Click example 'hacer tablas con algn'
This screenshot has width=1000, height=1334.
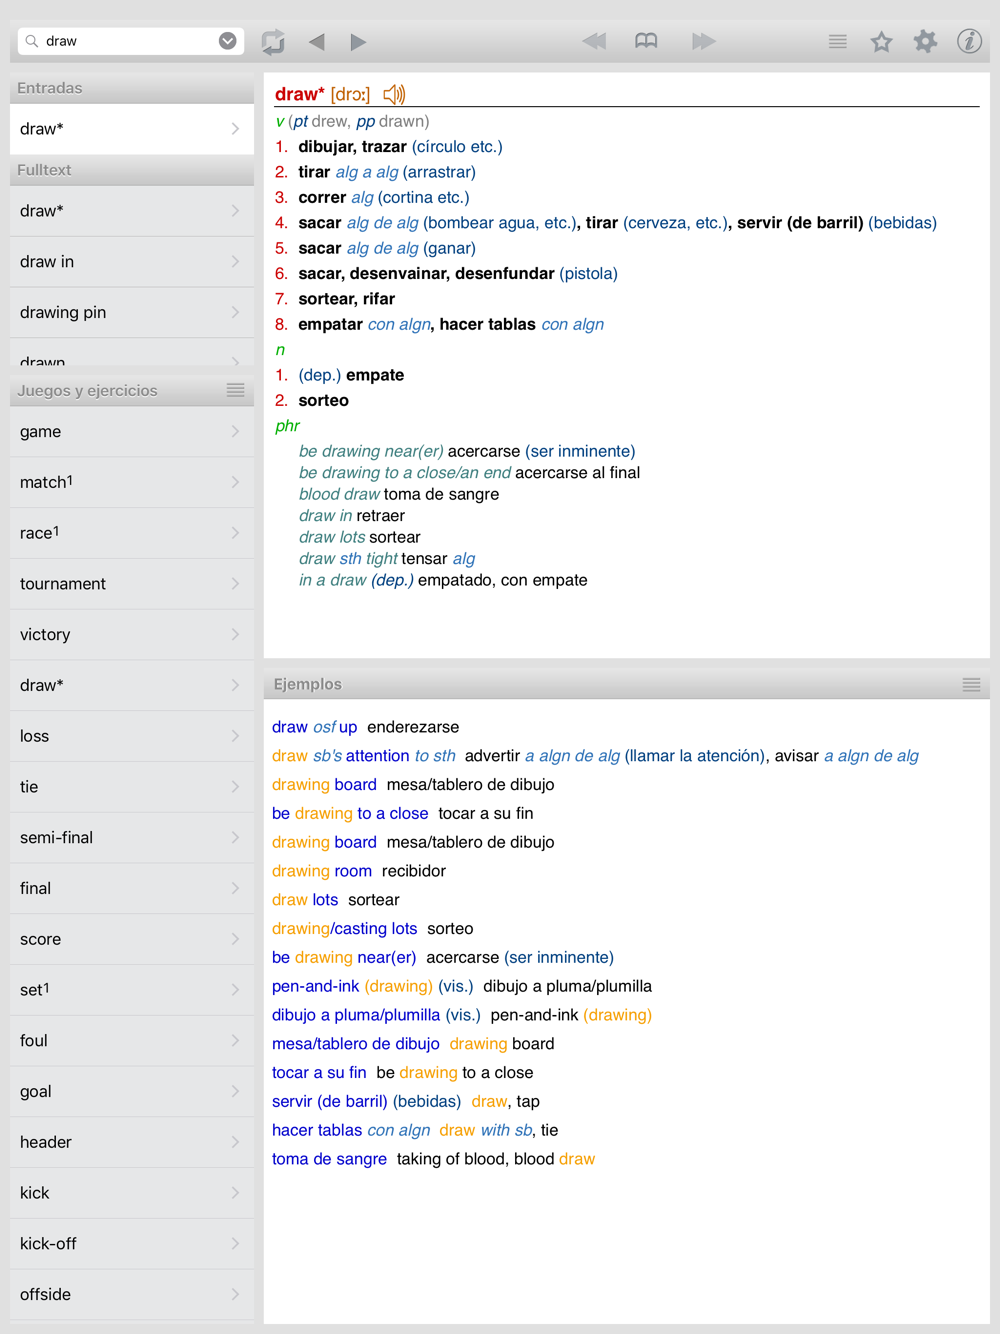click(351, 1130)
